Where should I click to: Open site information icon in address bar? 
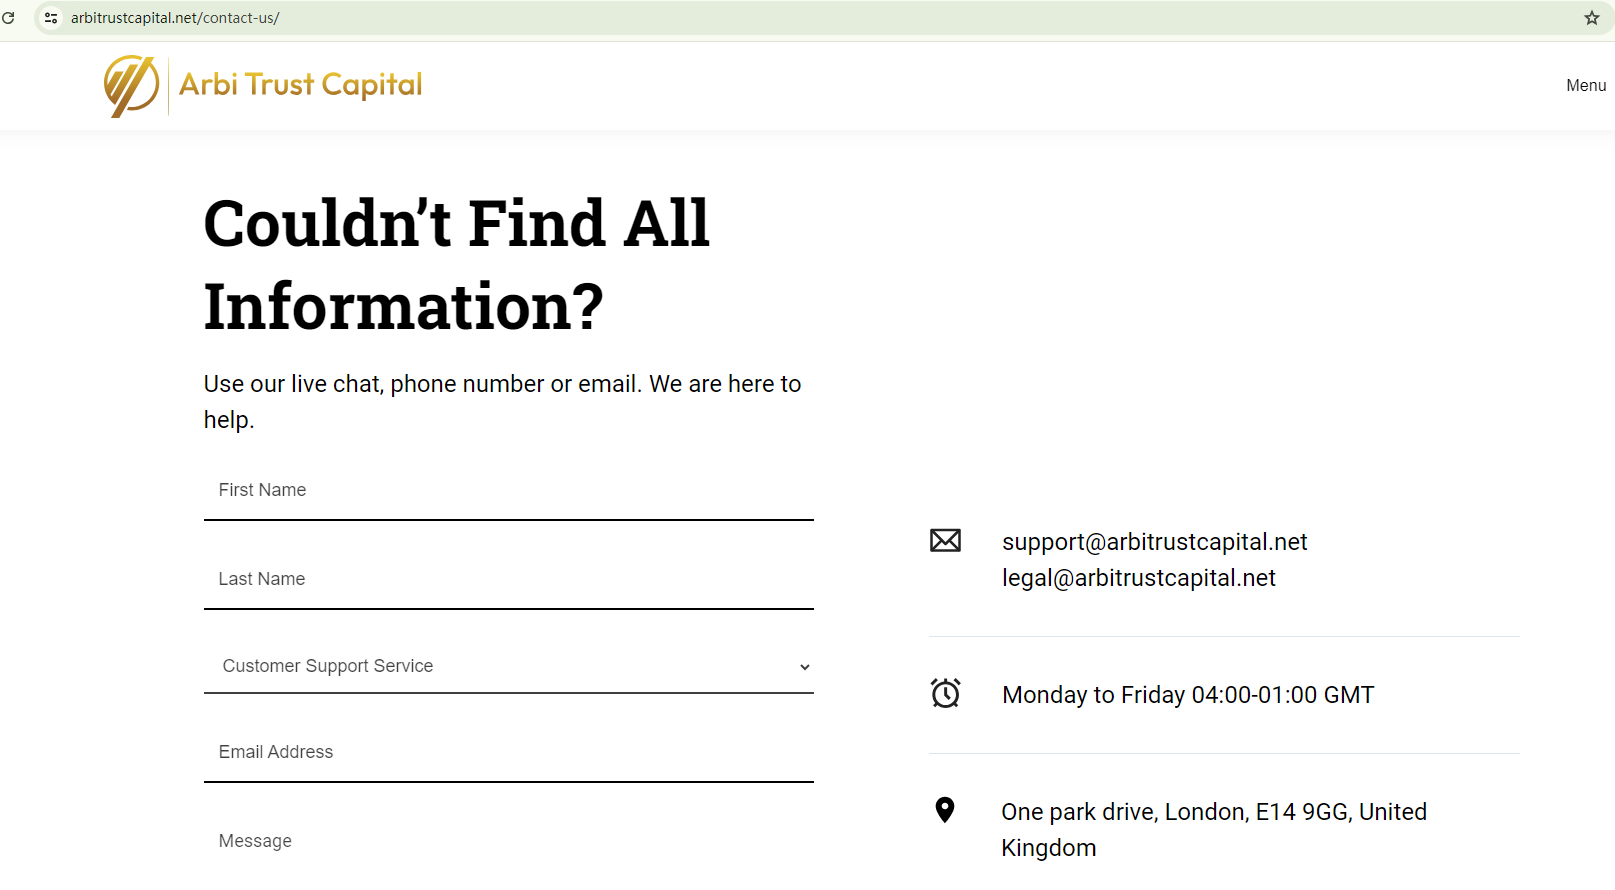click(51, 18)
